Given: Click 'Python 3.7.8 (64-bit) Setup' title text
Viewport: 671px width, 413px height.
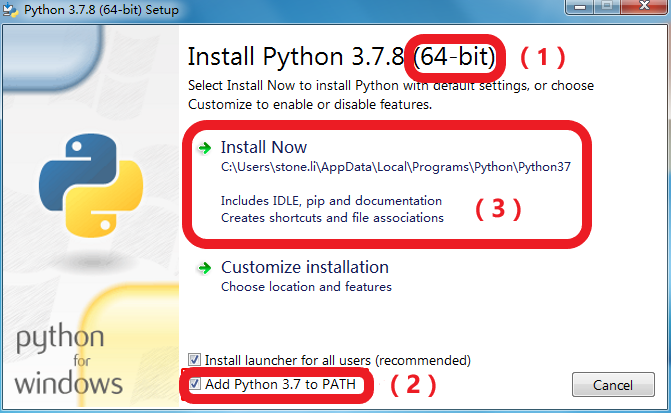Looking at the screenshot, I should click(x=101, y=9).
